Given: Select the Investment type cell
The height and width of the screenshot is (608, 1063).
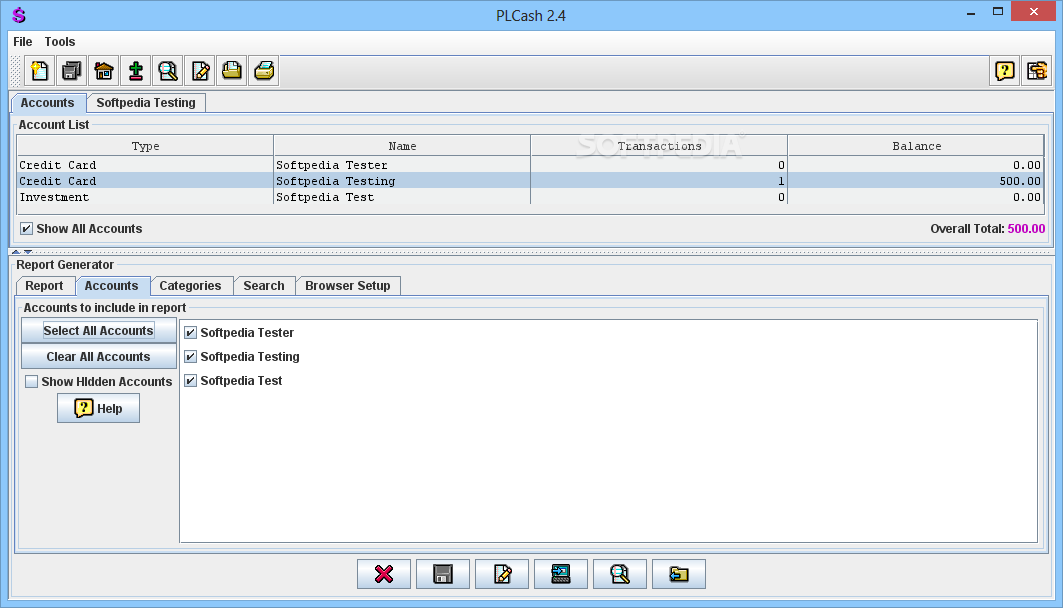Looking at the screenshot, I should pos(145,197).
